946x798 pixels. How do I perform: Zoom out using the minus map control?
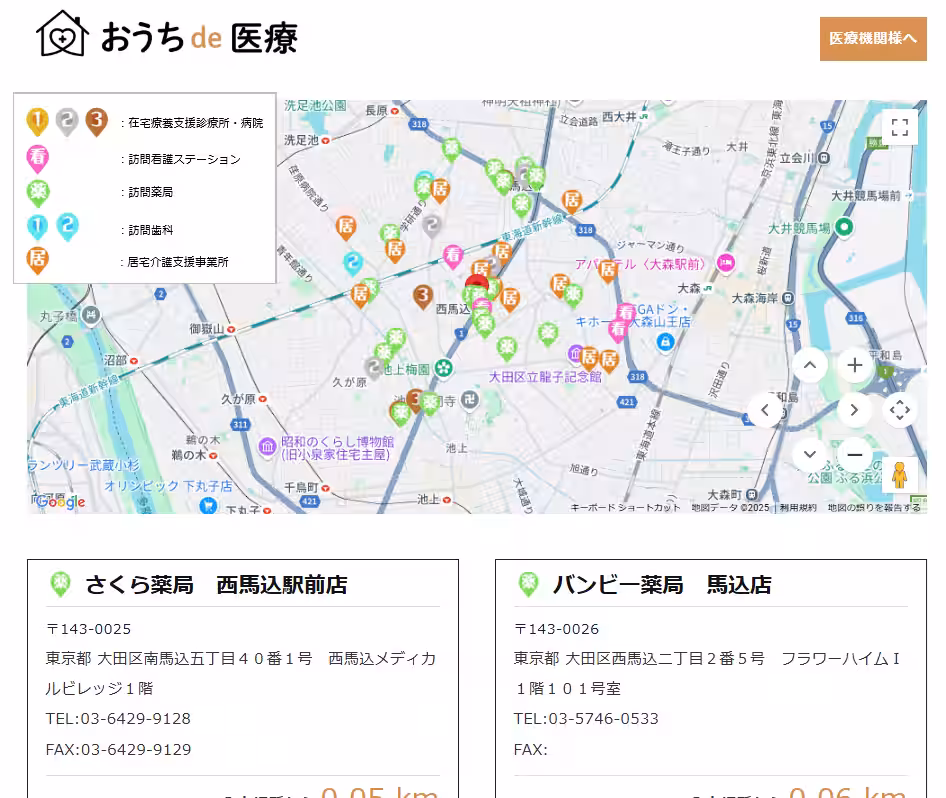click(855, 454)
